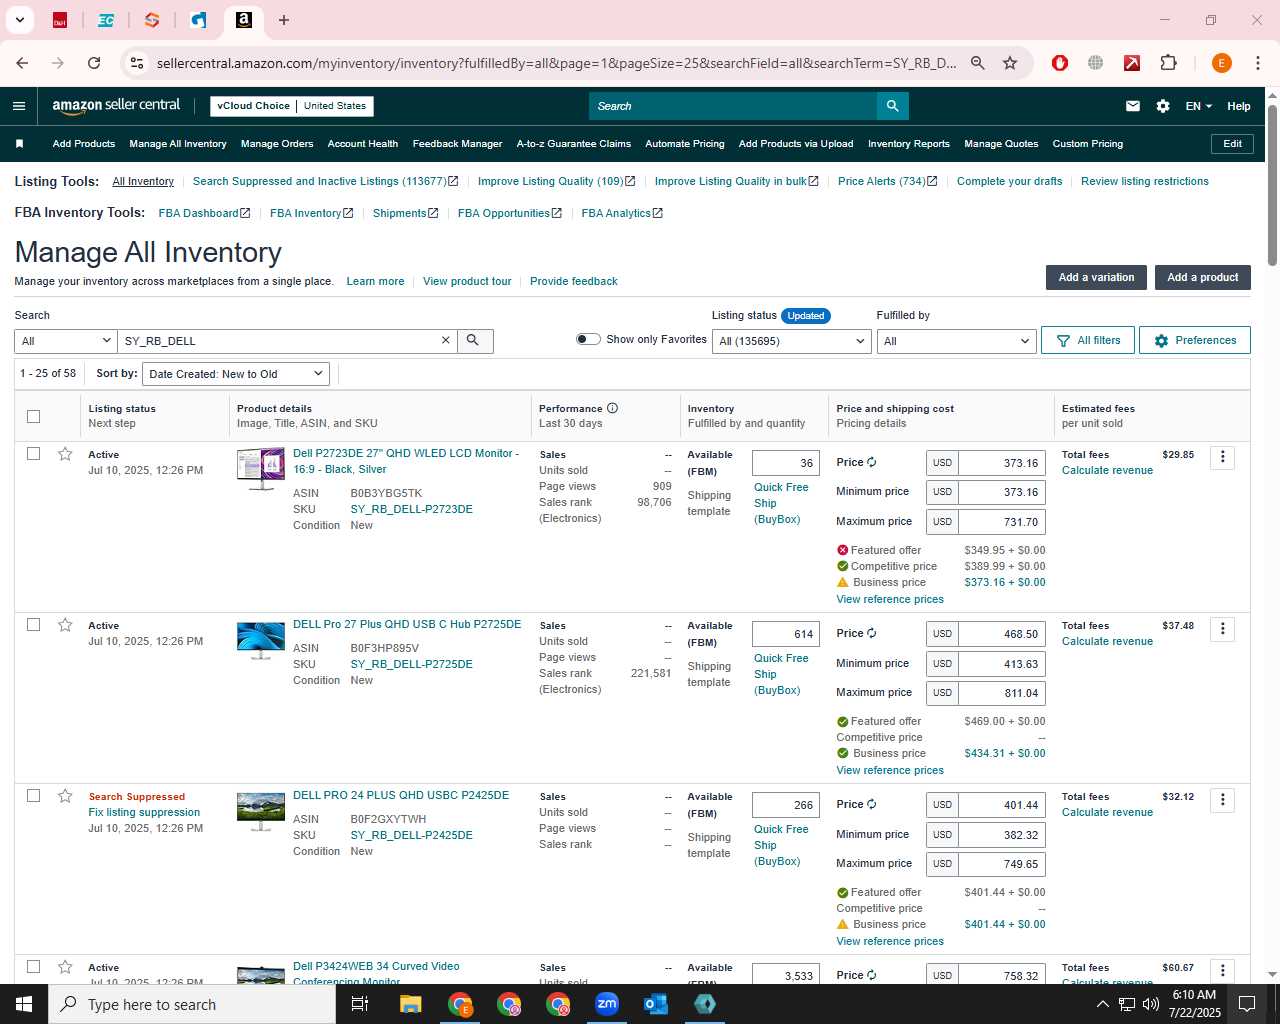Open the Sort by dropdown
1280x1024 pixels.
click(236, 374)
